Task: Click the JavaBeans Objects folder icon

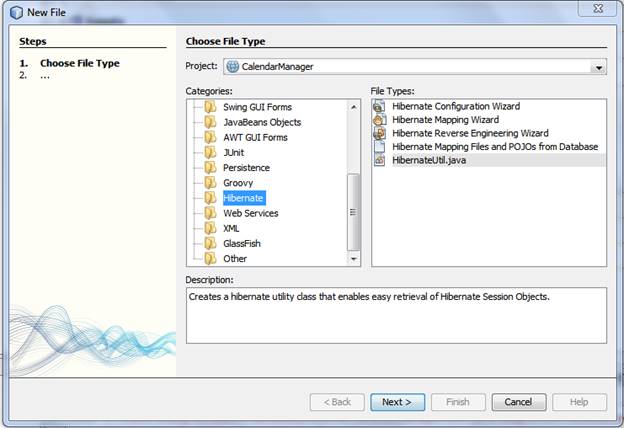Action: click(211, 122)
